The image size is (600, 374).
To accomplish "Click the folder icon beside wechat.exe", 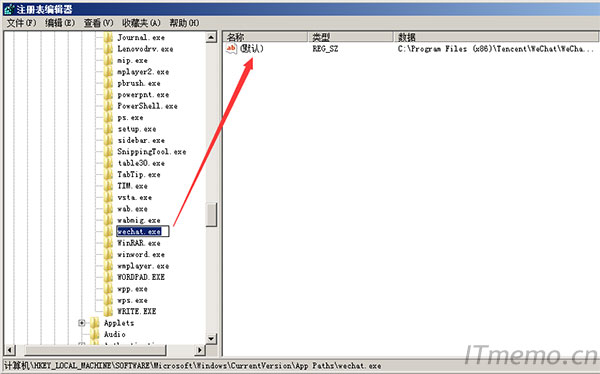I will 108,232.
